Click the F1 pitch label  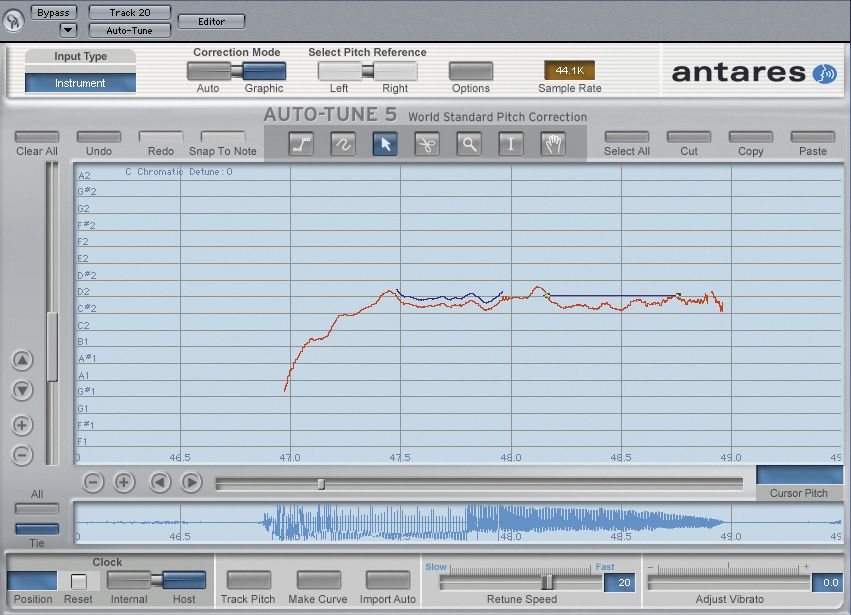(x=82, y=441)
